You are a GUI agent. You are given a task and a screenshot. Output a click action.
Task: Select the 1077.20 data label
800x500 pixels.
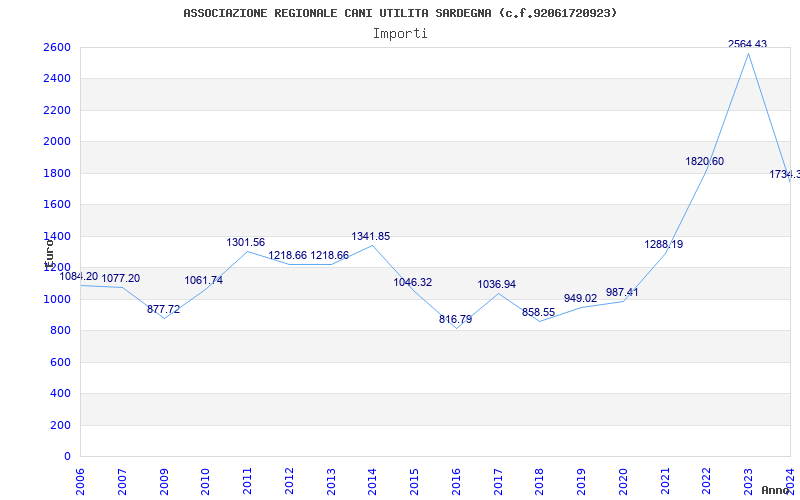[x=120, y=279]
